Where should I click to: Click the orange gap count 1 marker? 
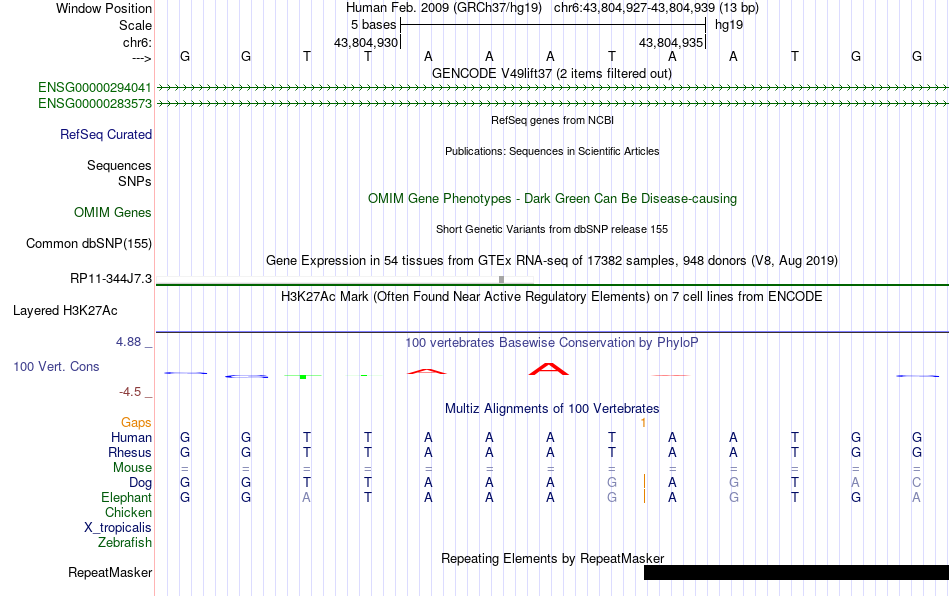pyautogui.click(x=643, y=423)
